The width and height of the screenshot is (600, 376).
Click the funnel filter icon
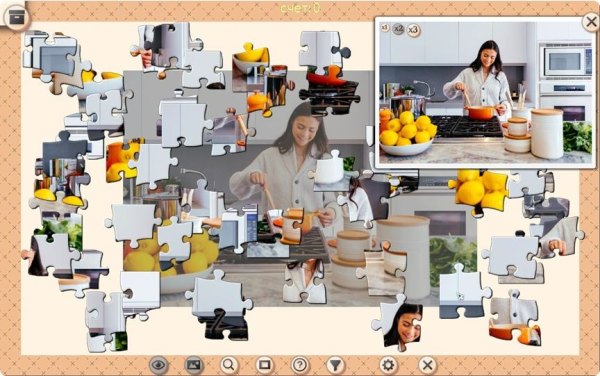335,365
